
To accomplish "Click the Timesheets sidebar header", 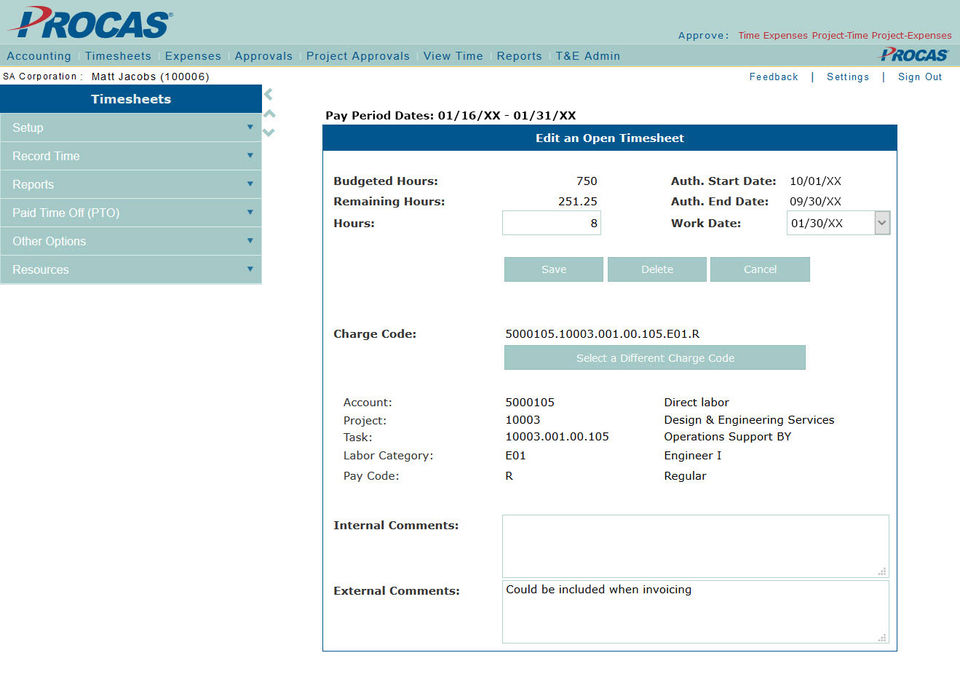I will coord(131,99).
